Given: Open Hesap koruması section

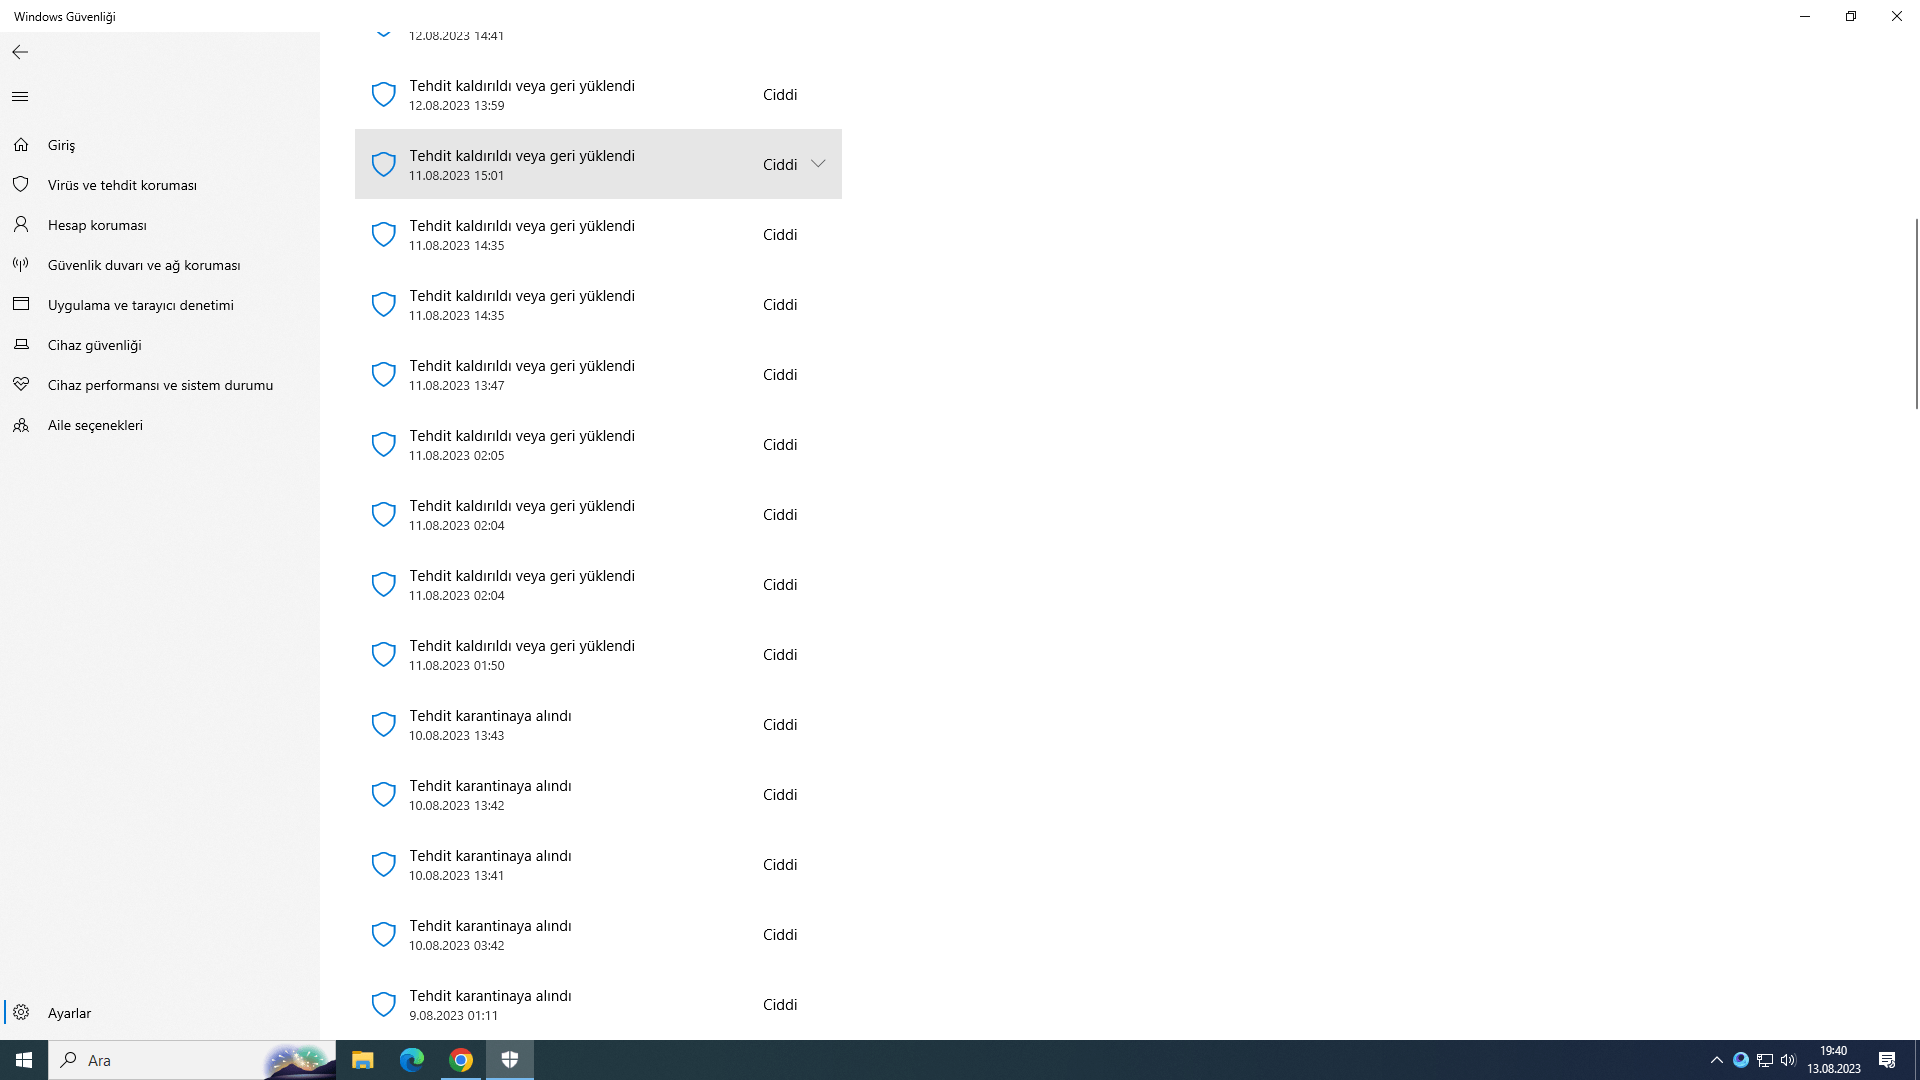Looking at the screenshot, I should (160, 225).
